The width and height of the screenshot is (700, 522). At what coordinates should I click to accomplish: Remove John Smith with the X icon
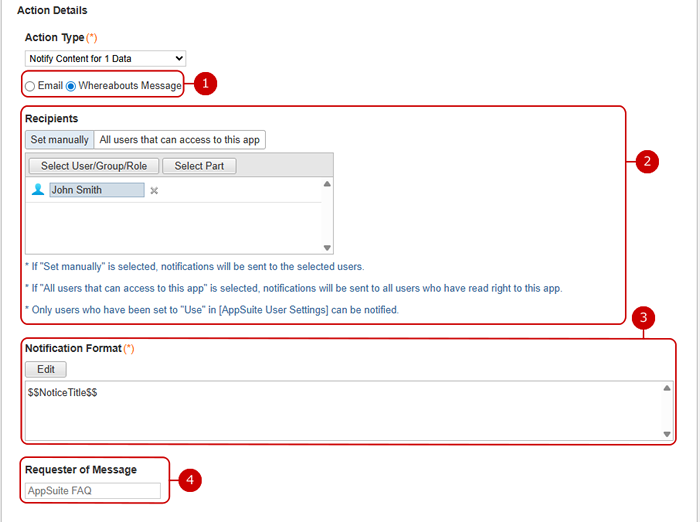pos(154,191)
